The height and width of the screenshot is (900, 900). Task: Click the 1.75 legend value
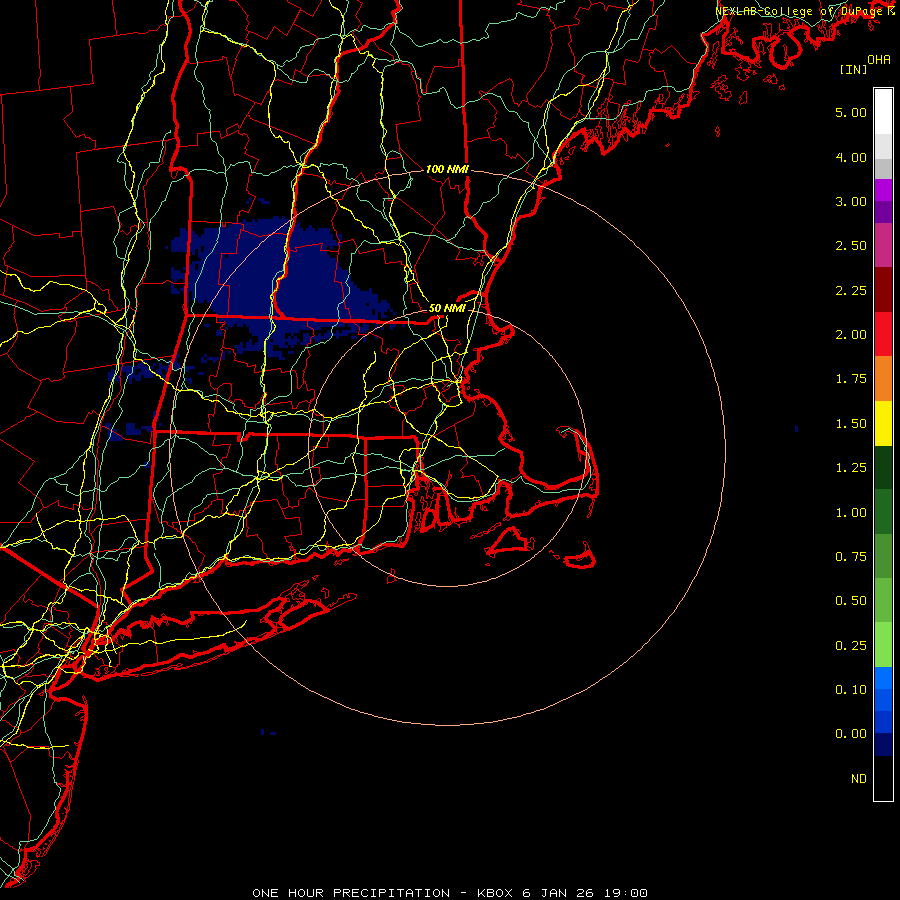[x=851, y=379]
